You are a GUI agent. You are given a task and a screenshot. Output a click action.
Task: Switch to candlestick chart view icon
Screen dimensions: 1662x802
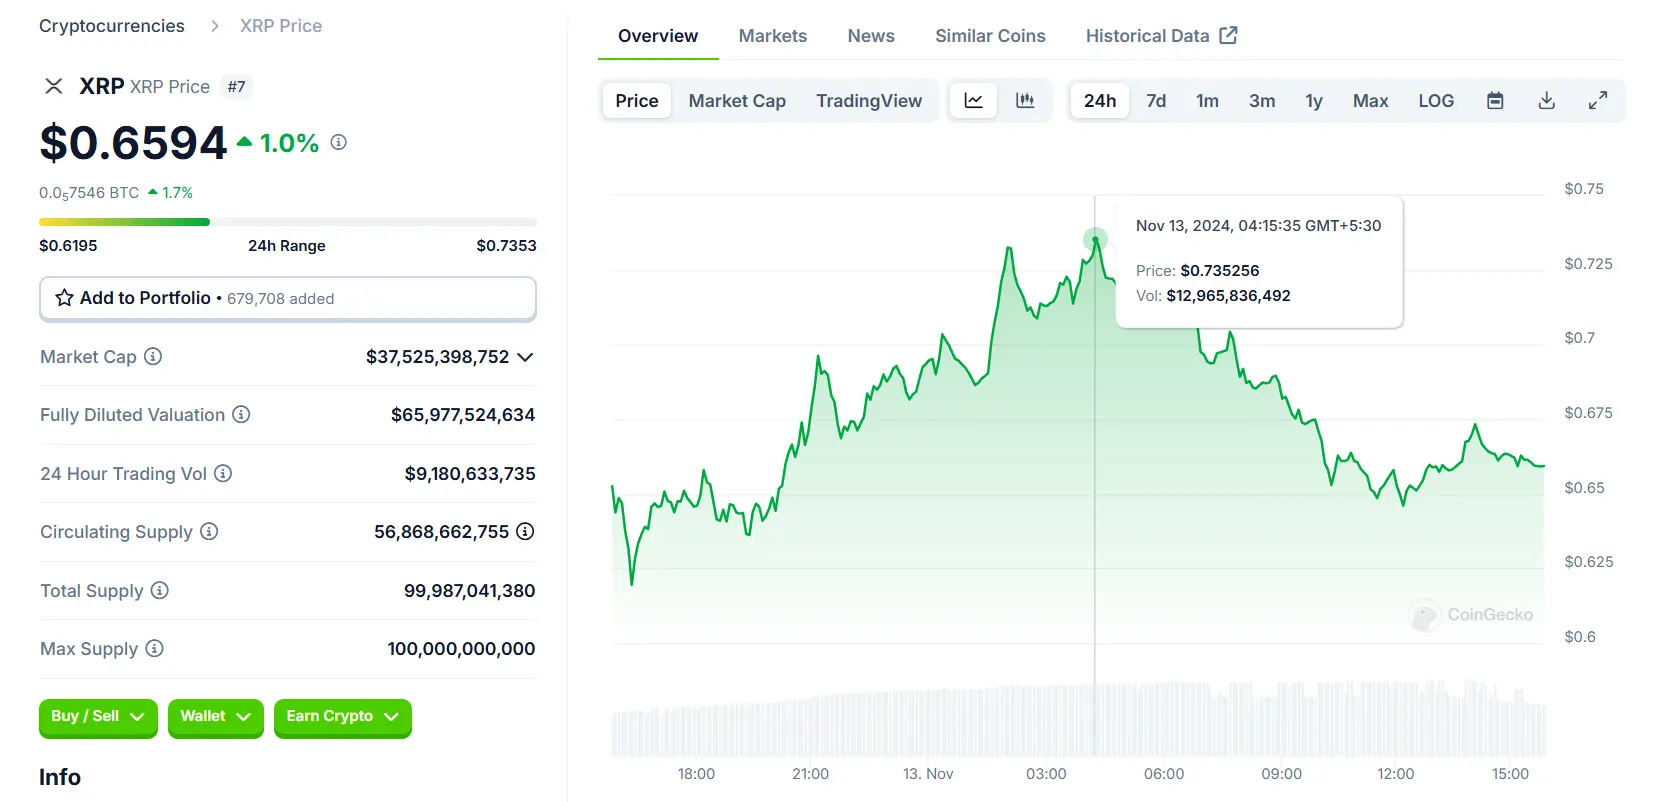(1025, 100)
